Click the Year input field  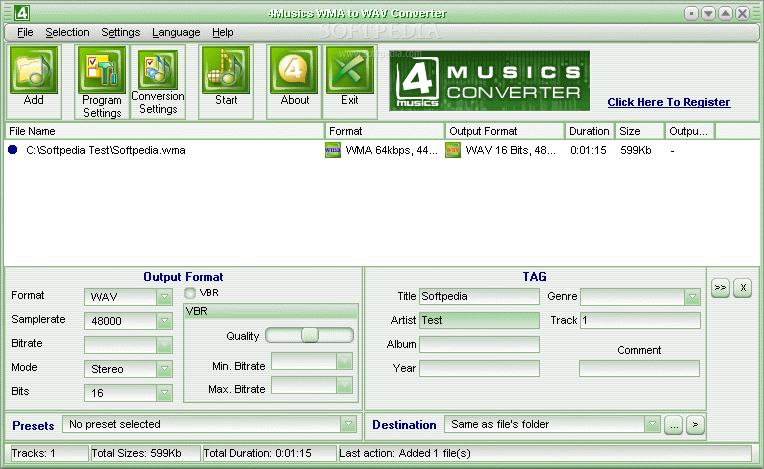pos(479,368)
